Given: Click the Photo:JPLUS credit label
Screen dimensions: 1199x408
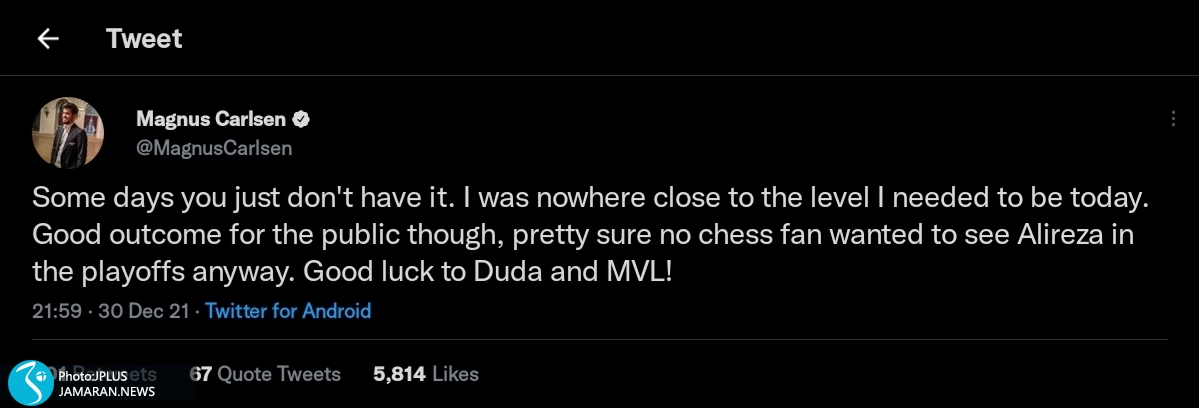Looking at the screenshot, I should point(97,376).
